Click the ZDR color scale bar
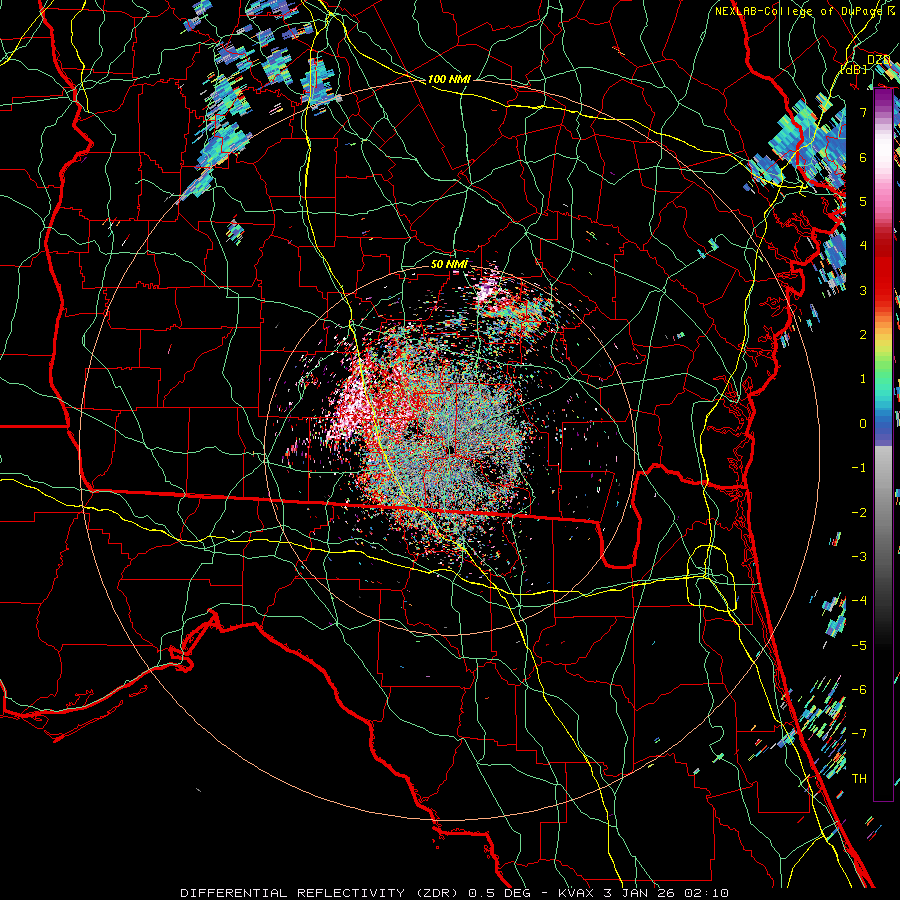 883,445
